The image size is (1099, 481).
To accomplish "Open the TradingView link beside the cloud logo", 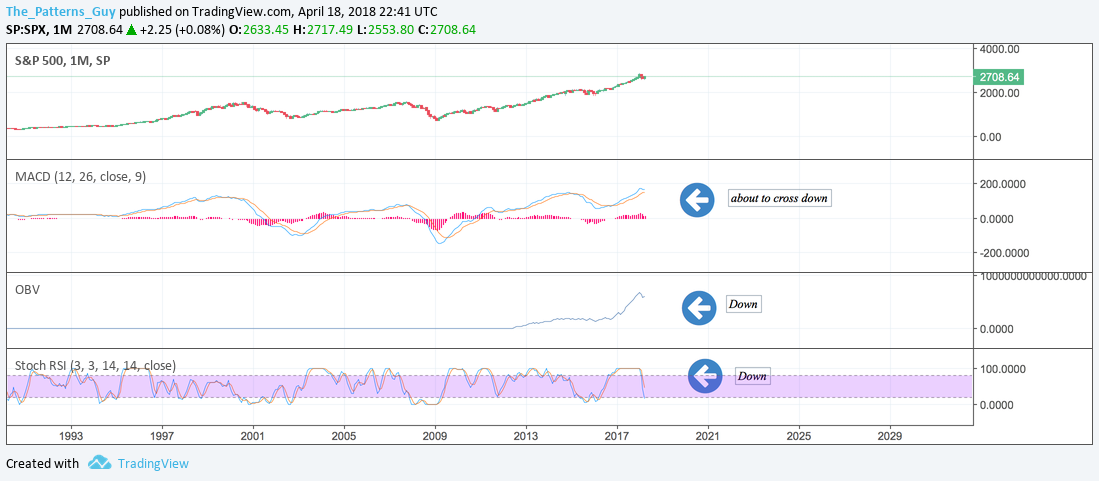I will pos(153,463).
